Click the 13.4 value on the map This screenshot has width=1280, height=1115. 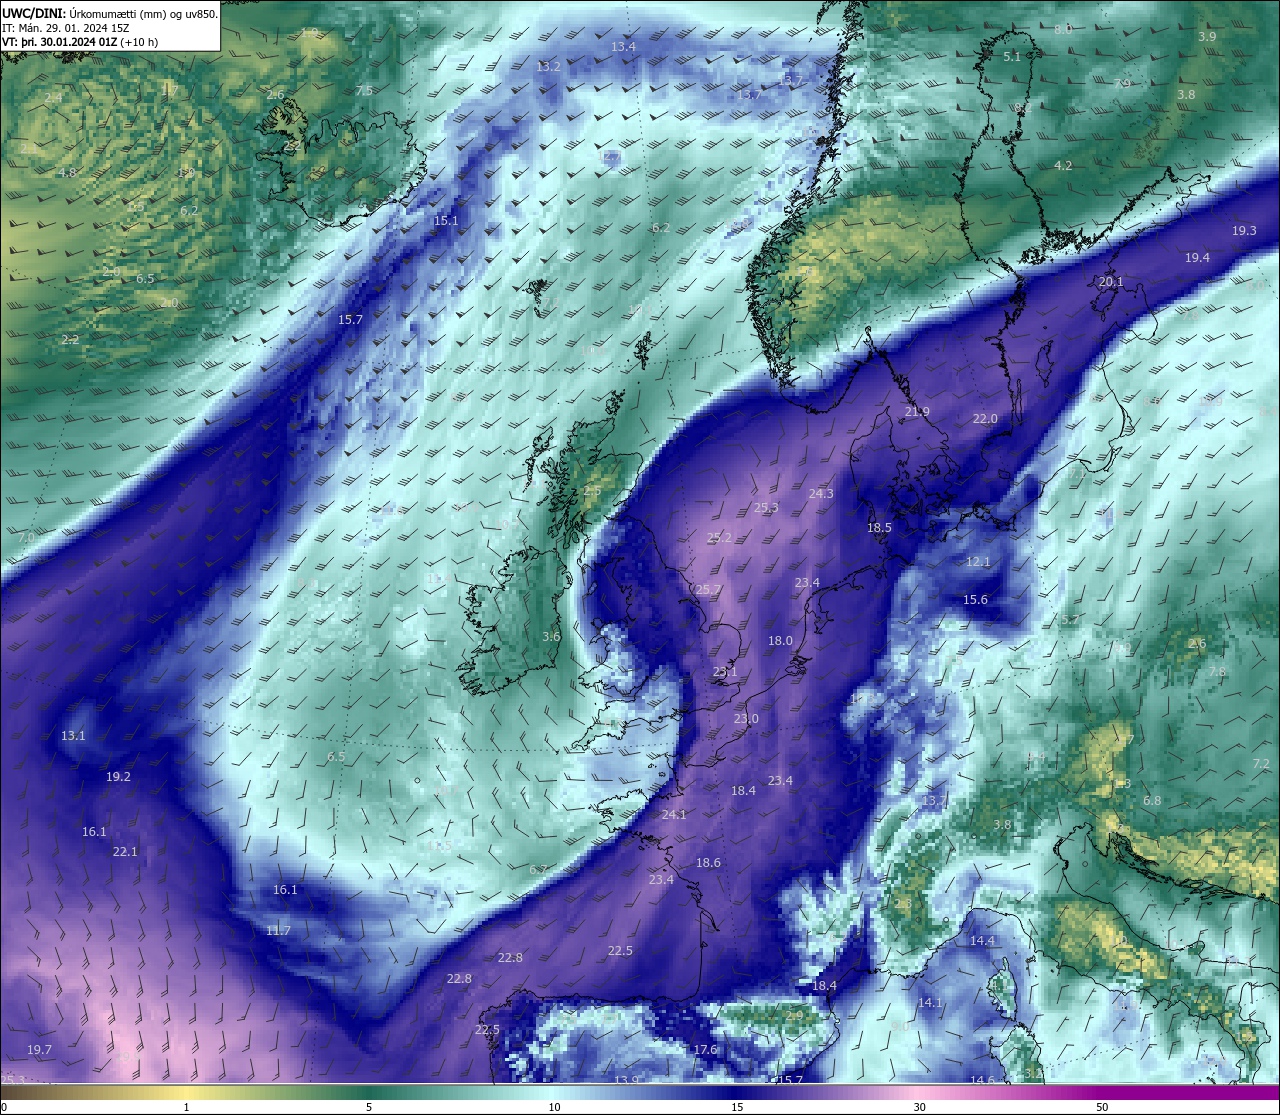pyautogui.click(x=623, y=47)
